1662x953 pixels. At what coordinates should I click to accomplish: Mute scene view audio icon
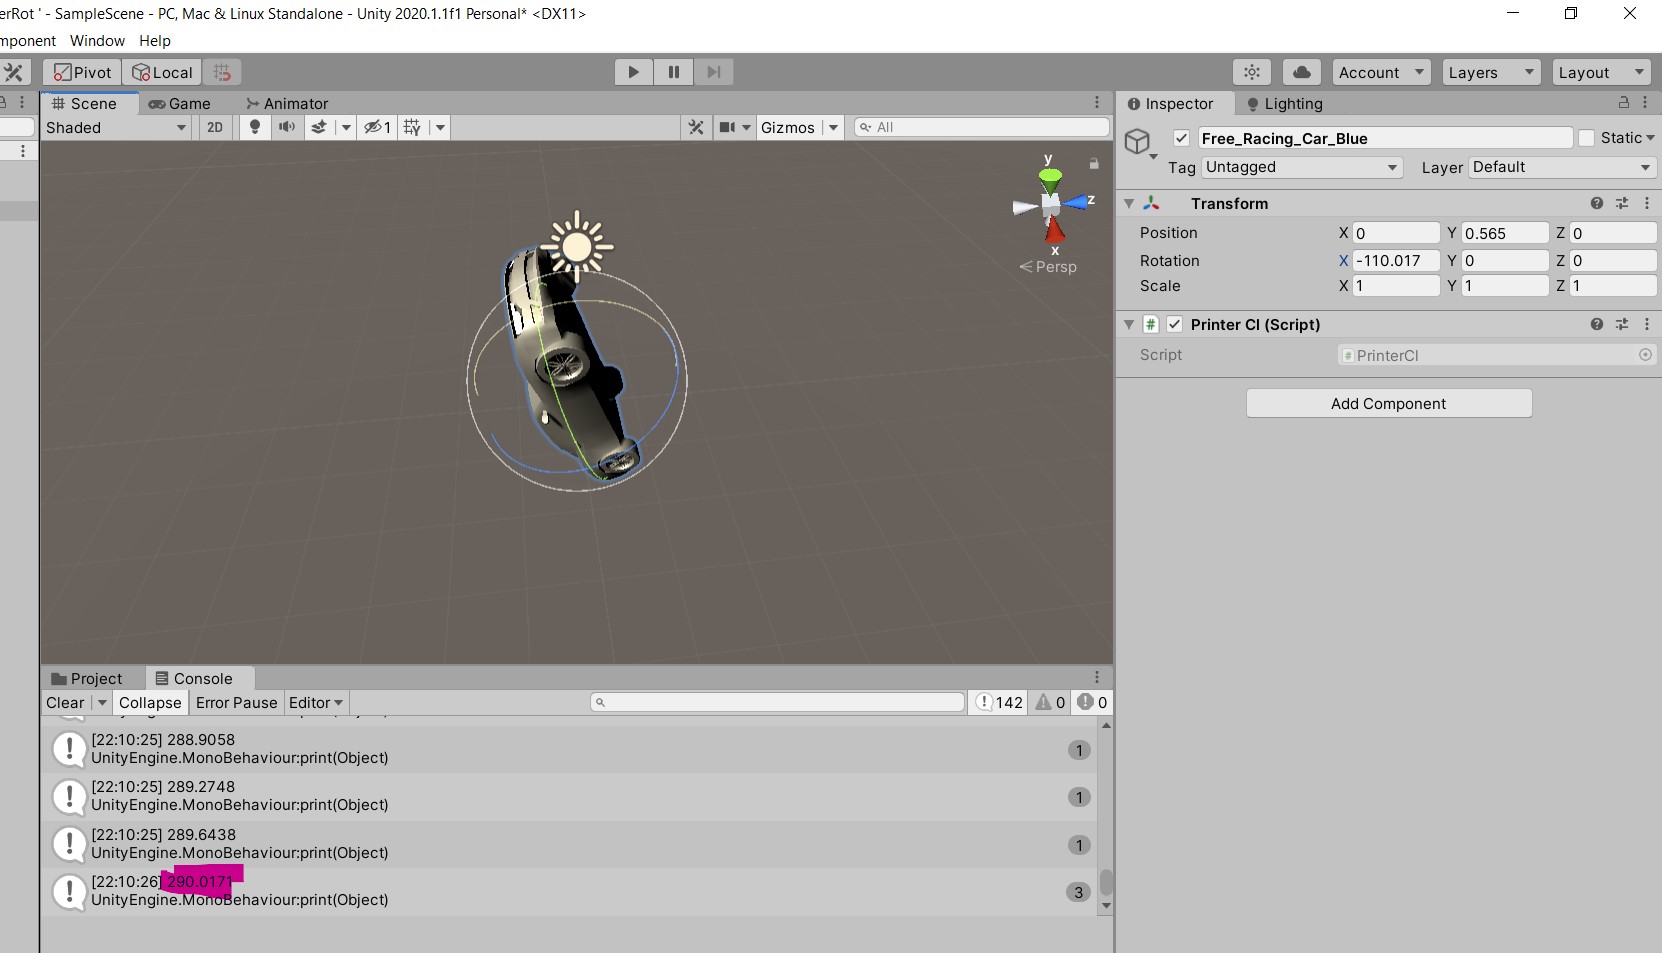pyautogui.click(x=286, y=127)
